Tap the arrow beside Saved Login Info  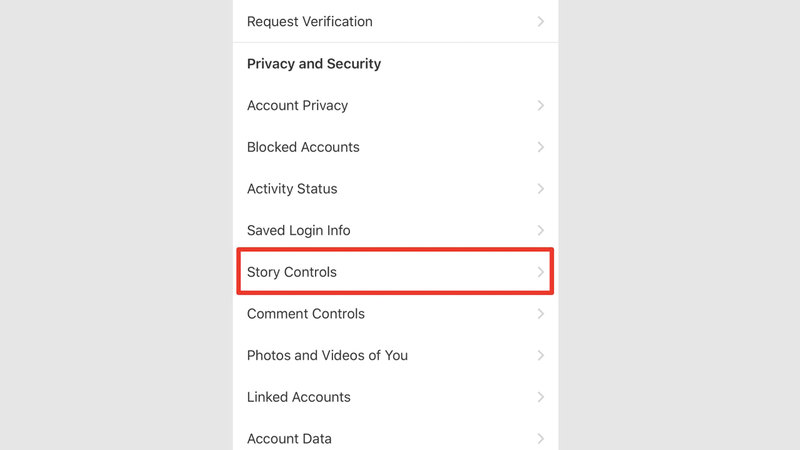540,230
